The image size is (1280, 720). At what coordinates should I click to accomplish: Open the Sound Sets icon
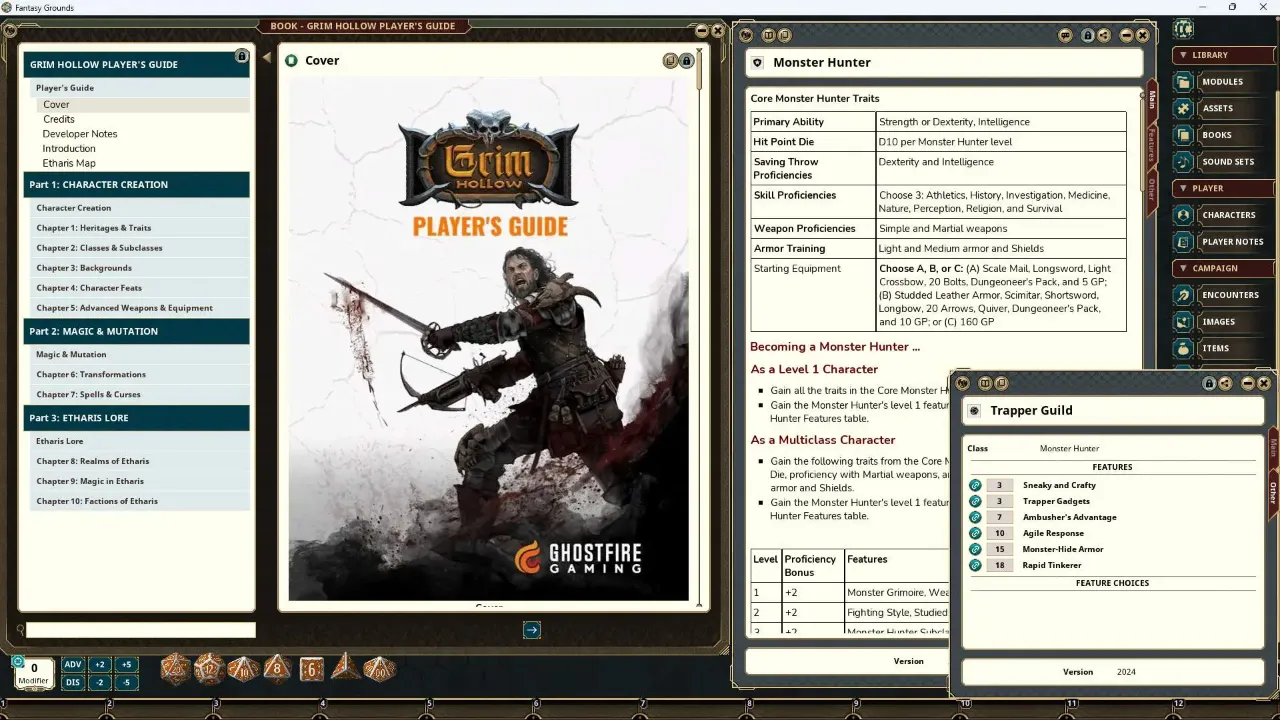point(1184,161)
